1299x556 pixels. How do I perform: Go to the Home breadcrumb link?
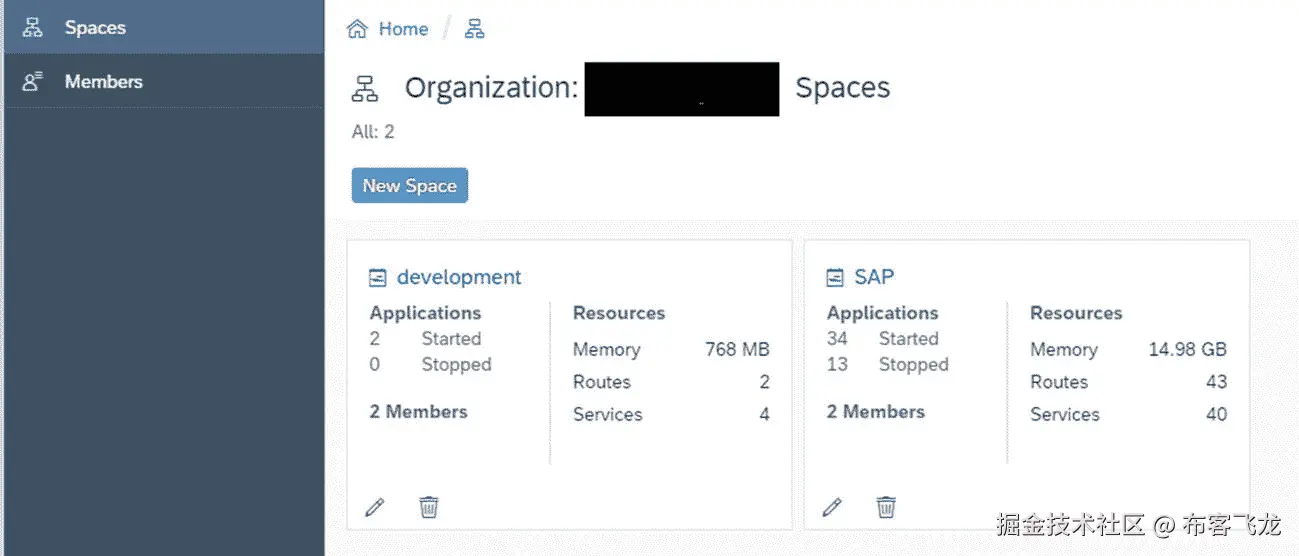point(403,29)
